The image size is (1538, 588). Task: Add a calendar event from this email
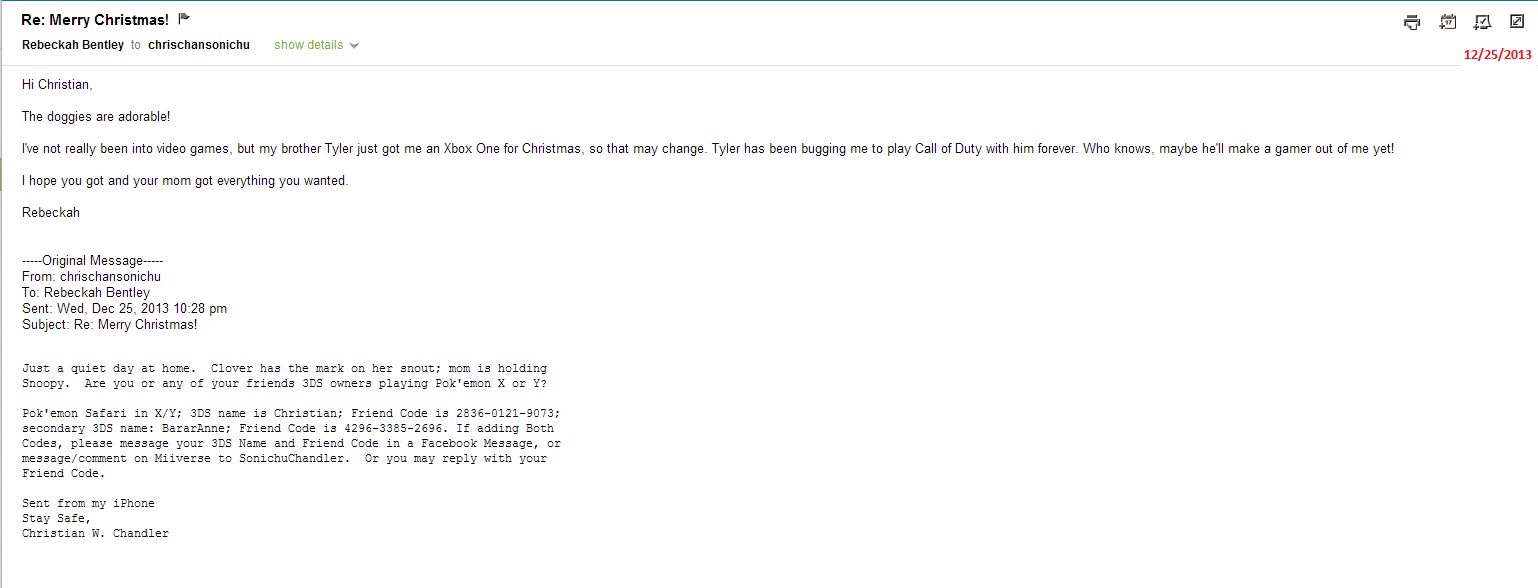(x=1447, y=22)
